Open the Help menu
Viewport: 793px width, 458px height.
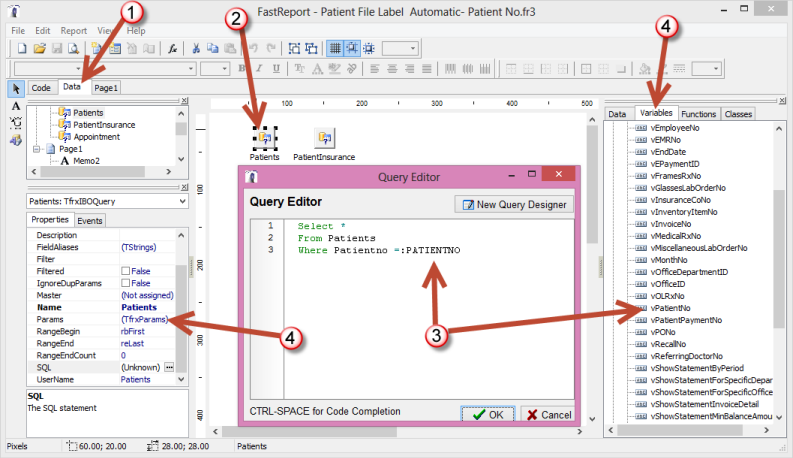[136, 31]
